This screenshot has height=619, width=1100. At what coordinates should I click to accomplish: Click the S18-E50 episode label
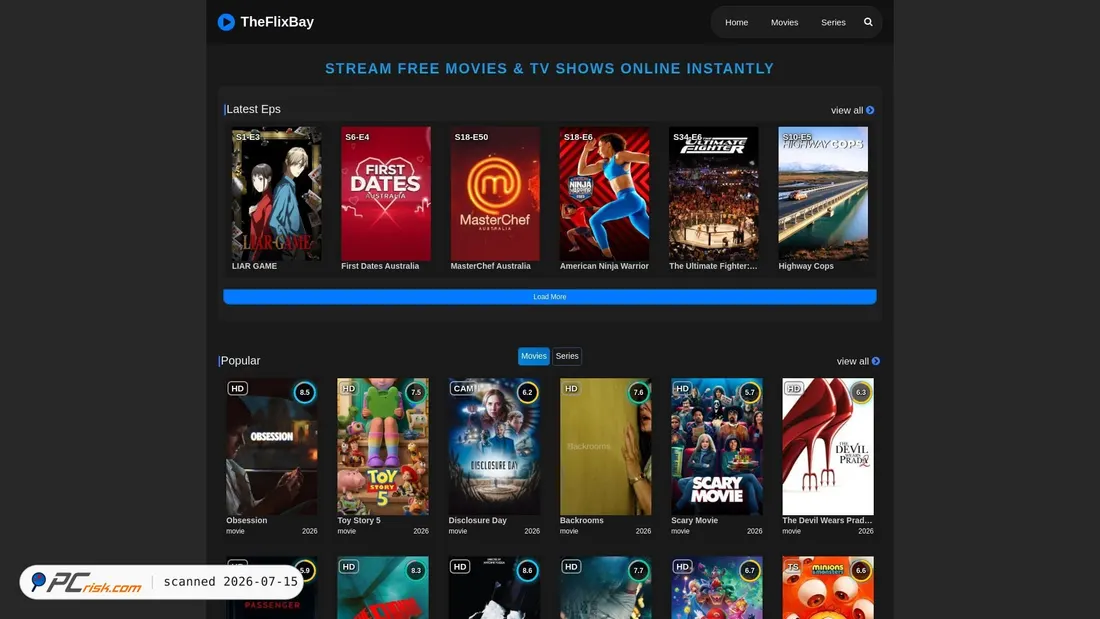tap(471, 137)
